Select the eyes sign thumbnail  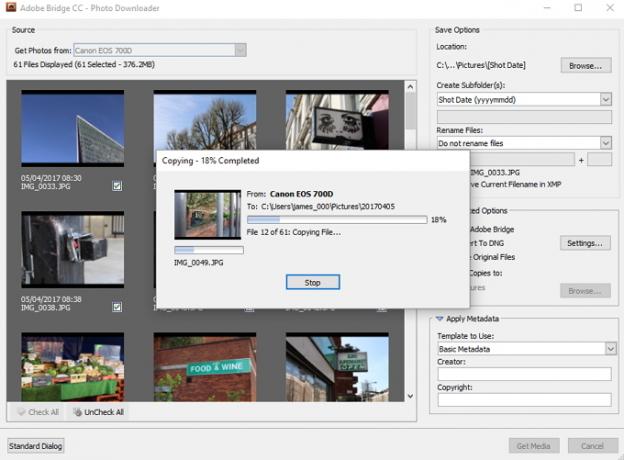(x=337, y=120)
